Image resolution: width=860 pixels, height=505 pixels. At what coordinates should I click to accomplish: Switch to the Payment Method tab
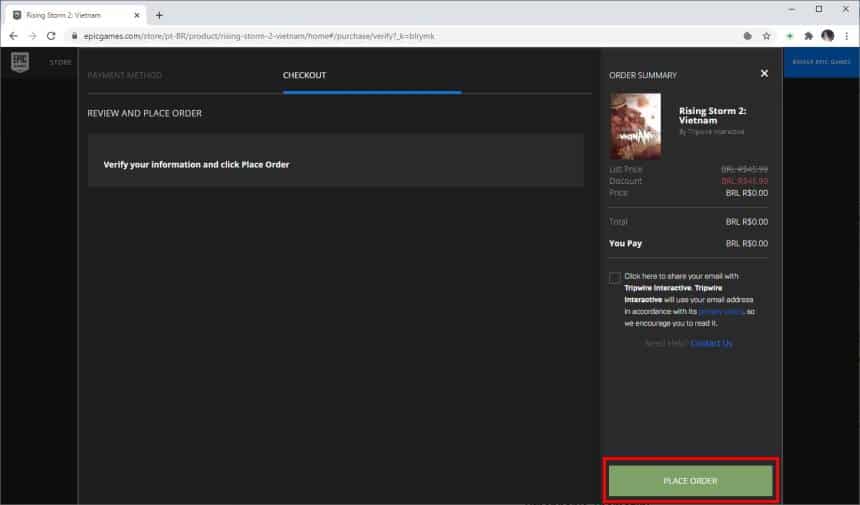(x=125, y=75)
